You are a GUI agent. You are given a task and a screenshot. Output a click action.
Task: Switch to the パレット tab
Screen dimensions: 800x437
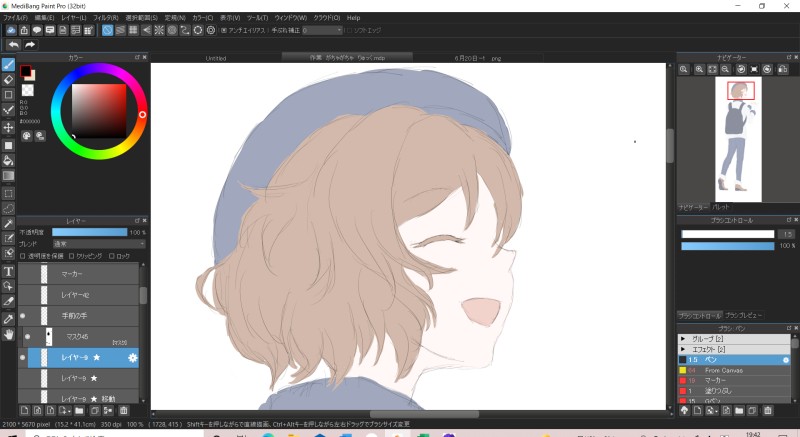[721, 207]
